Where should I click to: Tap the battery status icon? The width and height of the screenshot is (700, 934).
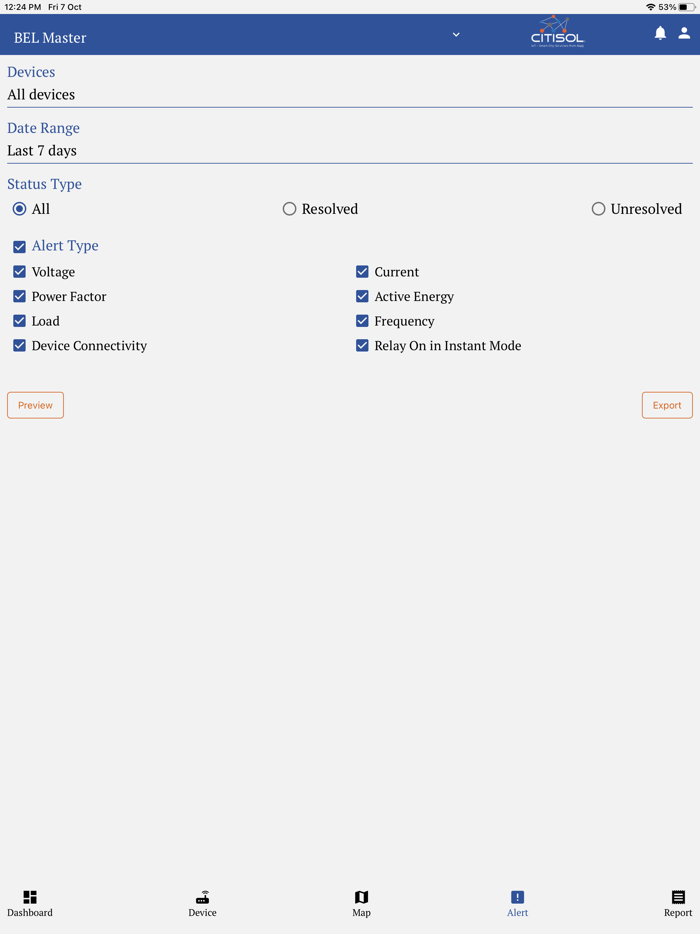pos(687,7)
